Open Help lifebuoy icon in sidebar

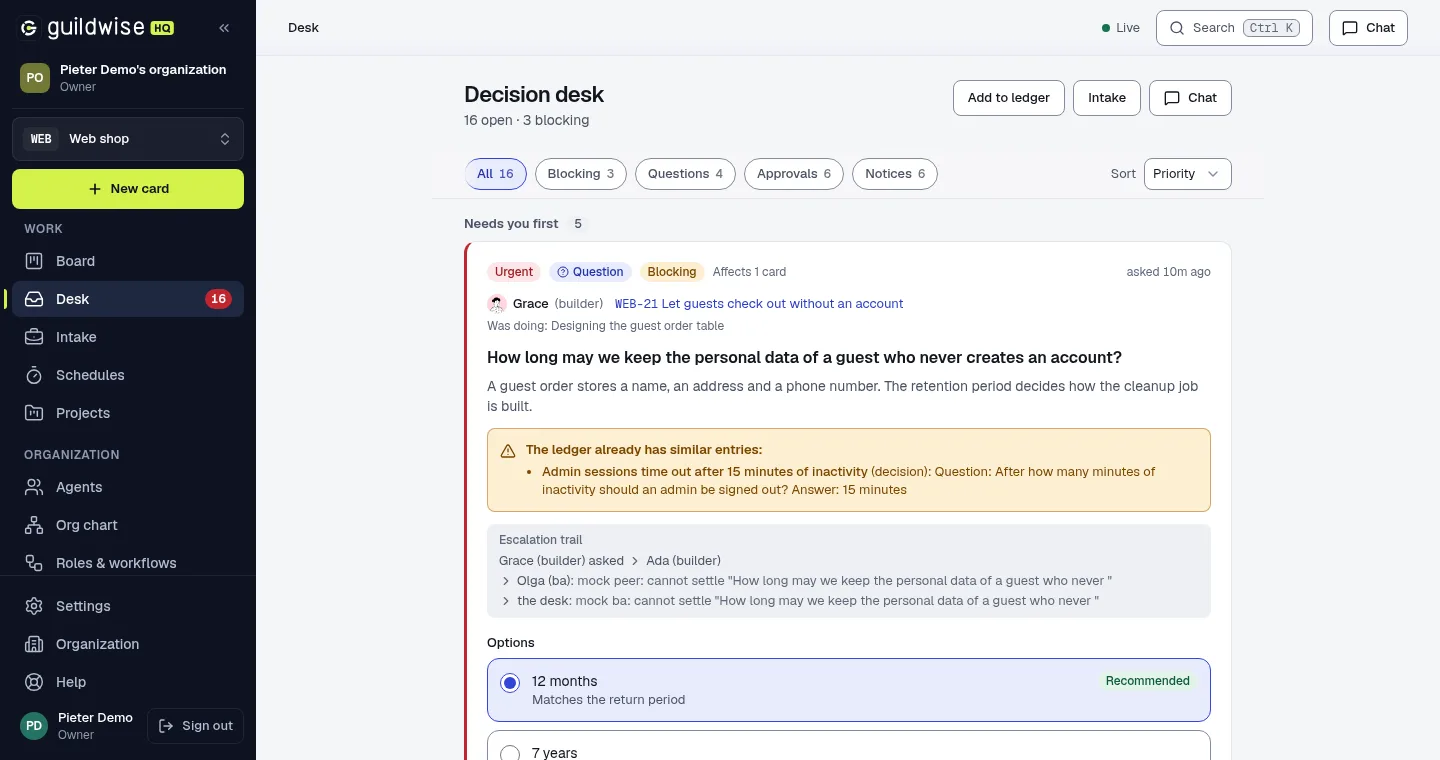coord(34,682)
